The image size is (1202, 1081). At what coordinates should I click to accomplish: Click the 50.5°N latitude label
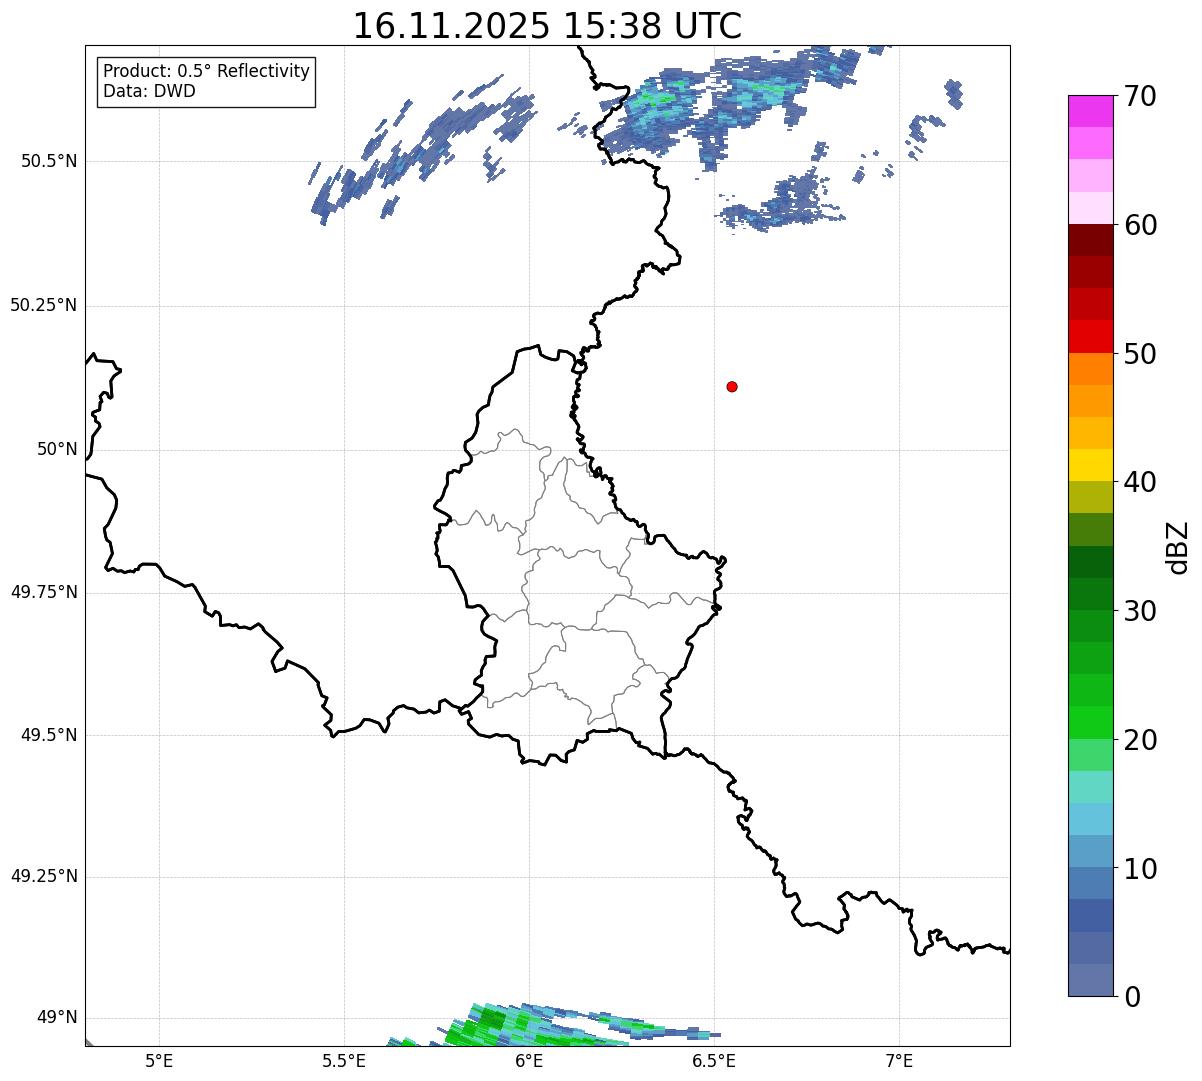pyautogui.click(x=48, y=161)
